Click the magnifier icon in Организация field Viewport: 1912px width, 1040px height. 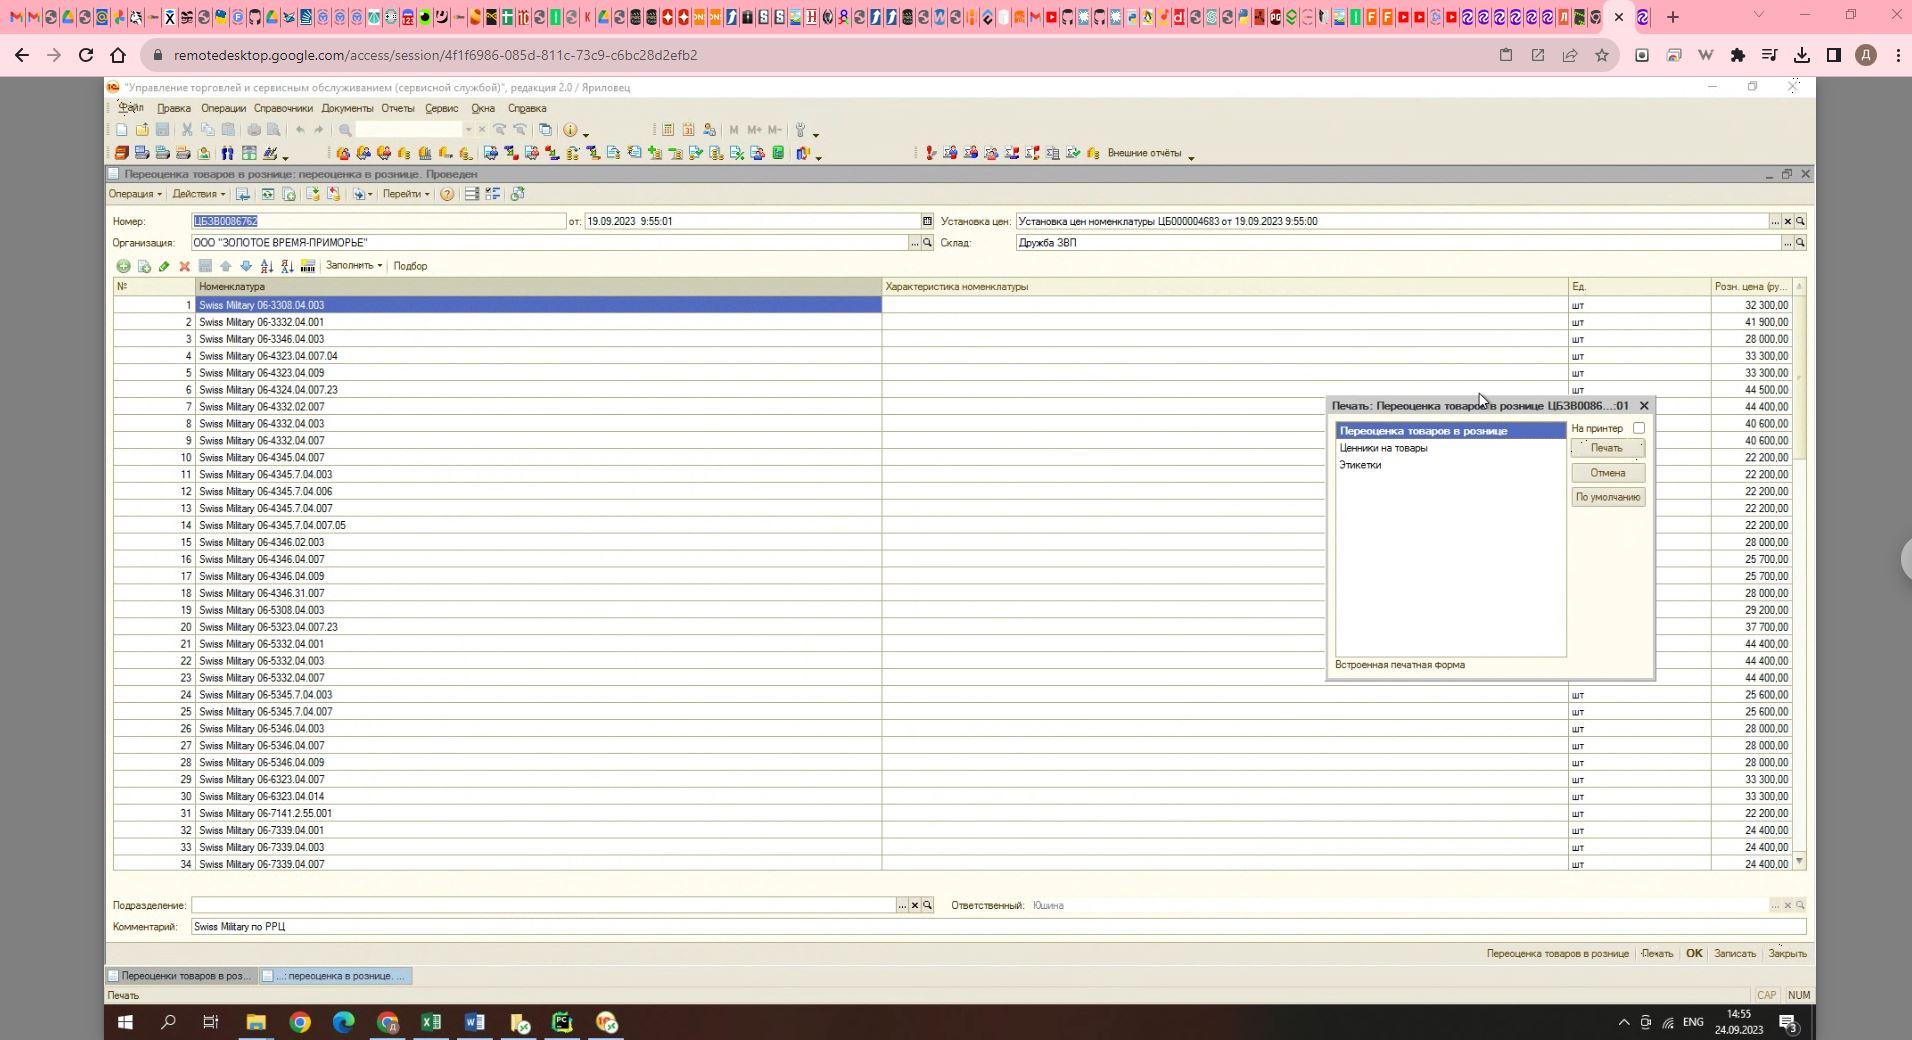(x=927, y=243)
